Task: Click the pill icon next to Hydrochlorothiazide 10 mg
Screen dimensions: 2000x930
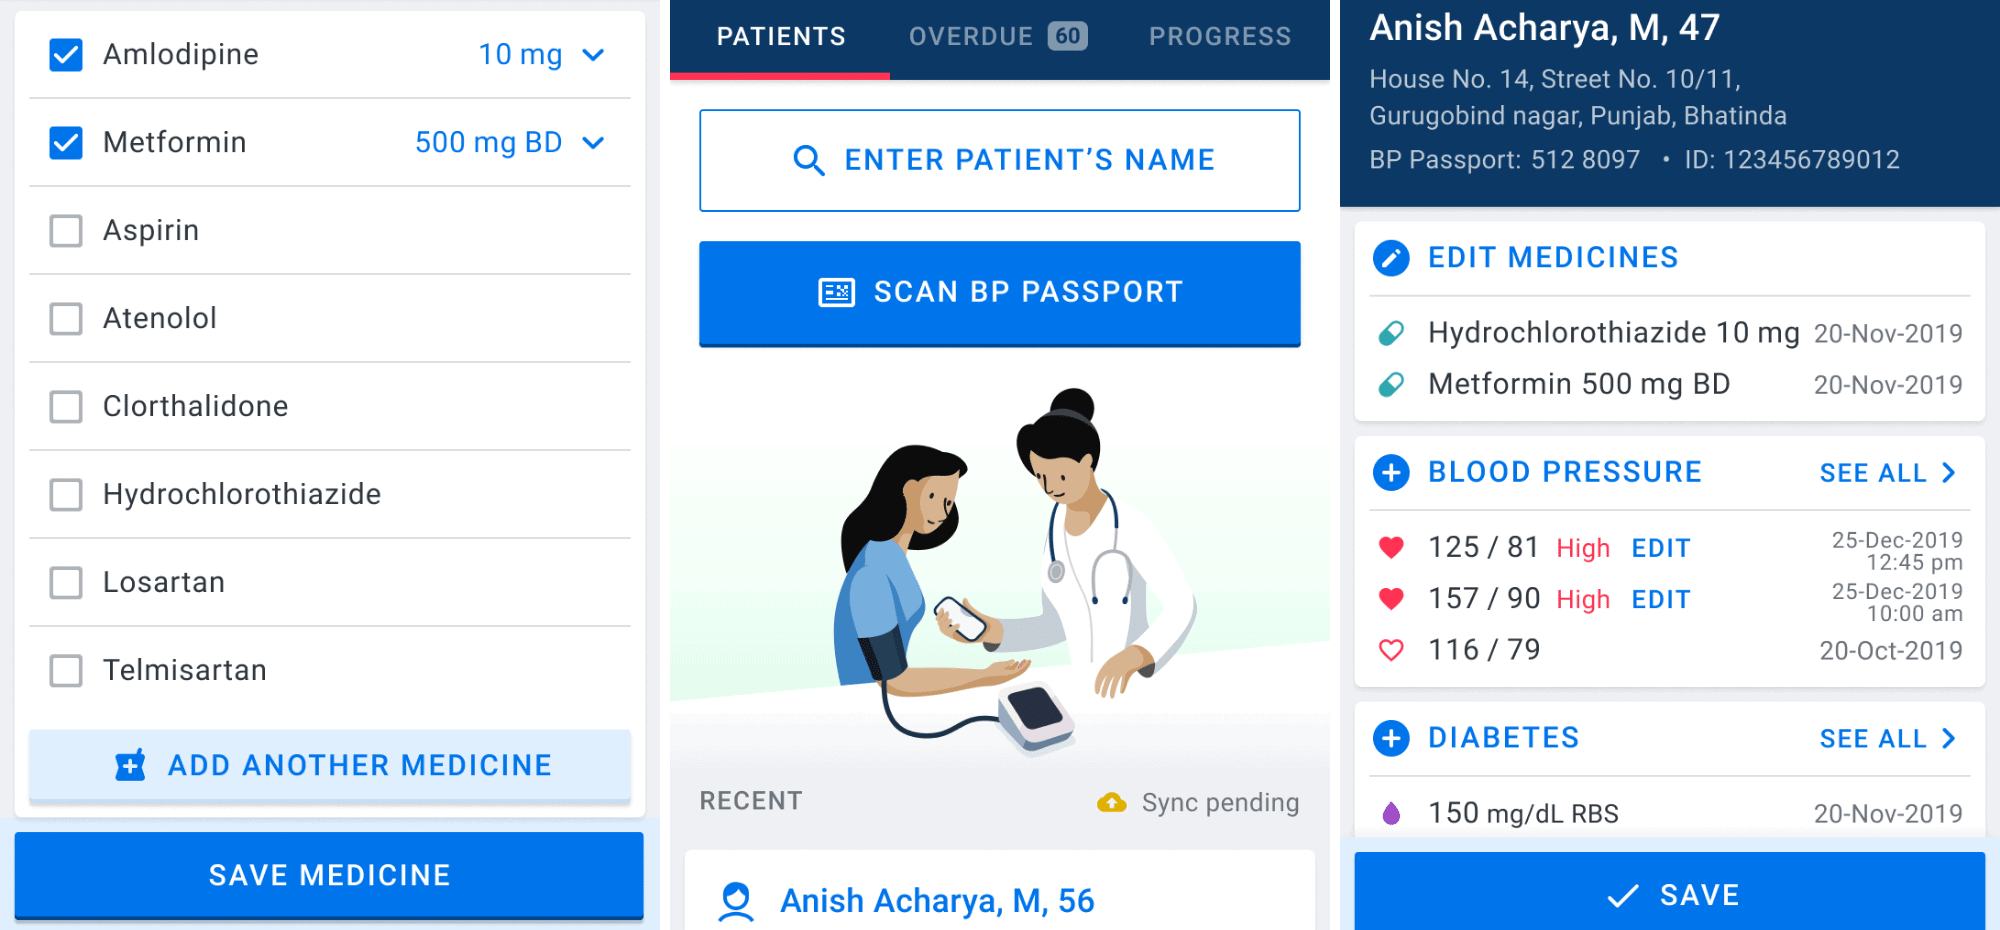Action: [1393, 333]
